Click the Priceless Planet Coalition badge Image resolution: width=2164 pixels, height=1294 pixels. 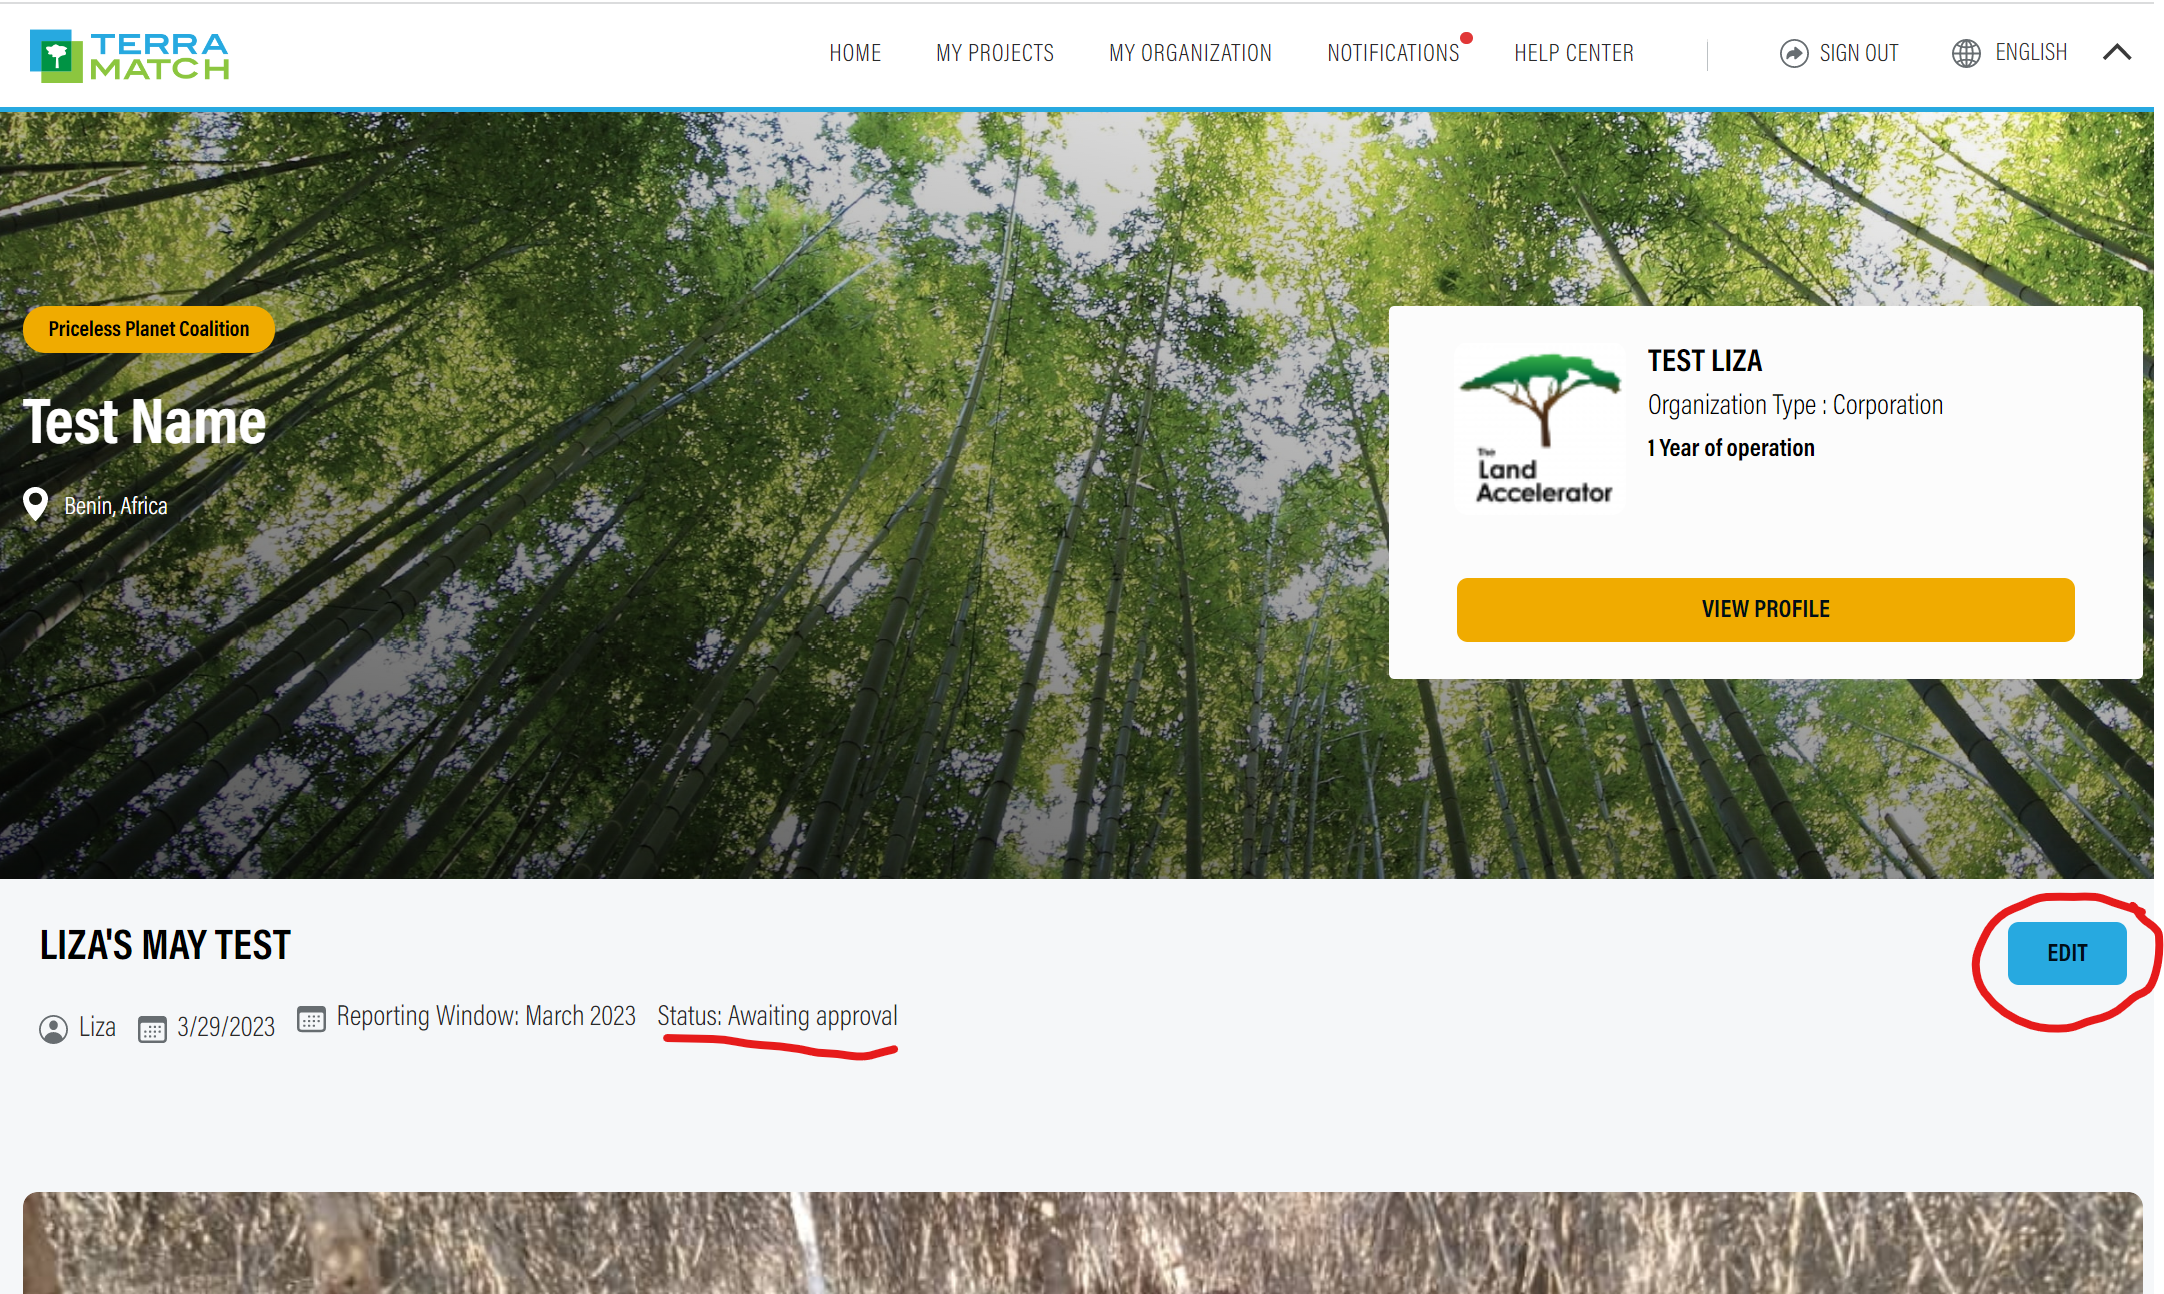[x=149, y=329]
